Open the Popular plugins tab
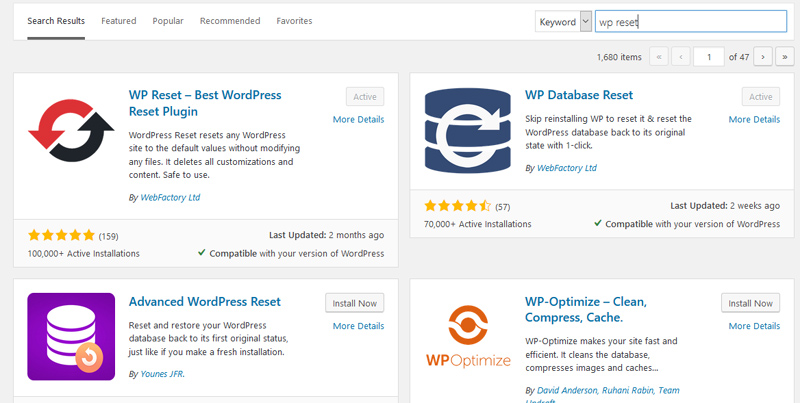800x403 pixels. pos(168,21)
